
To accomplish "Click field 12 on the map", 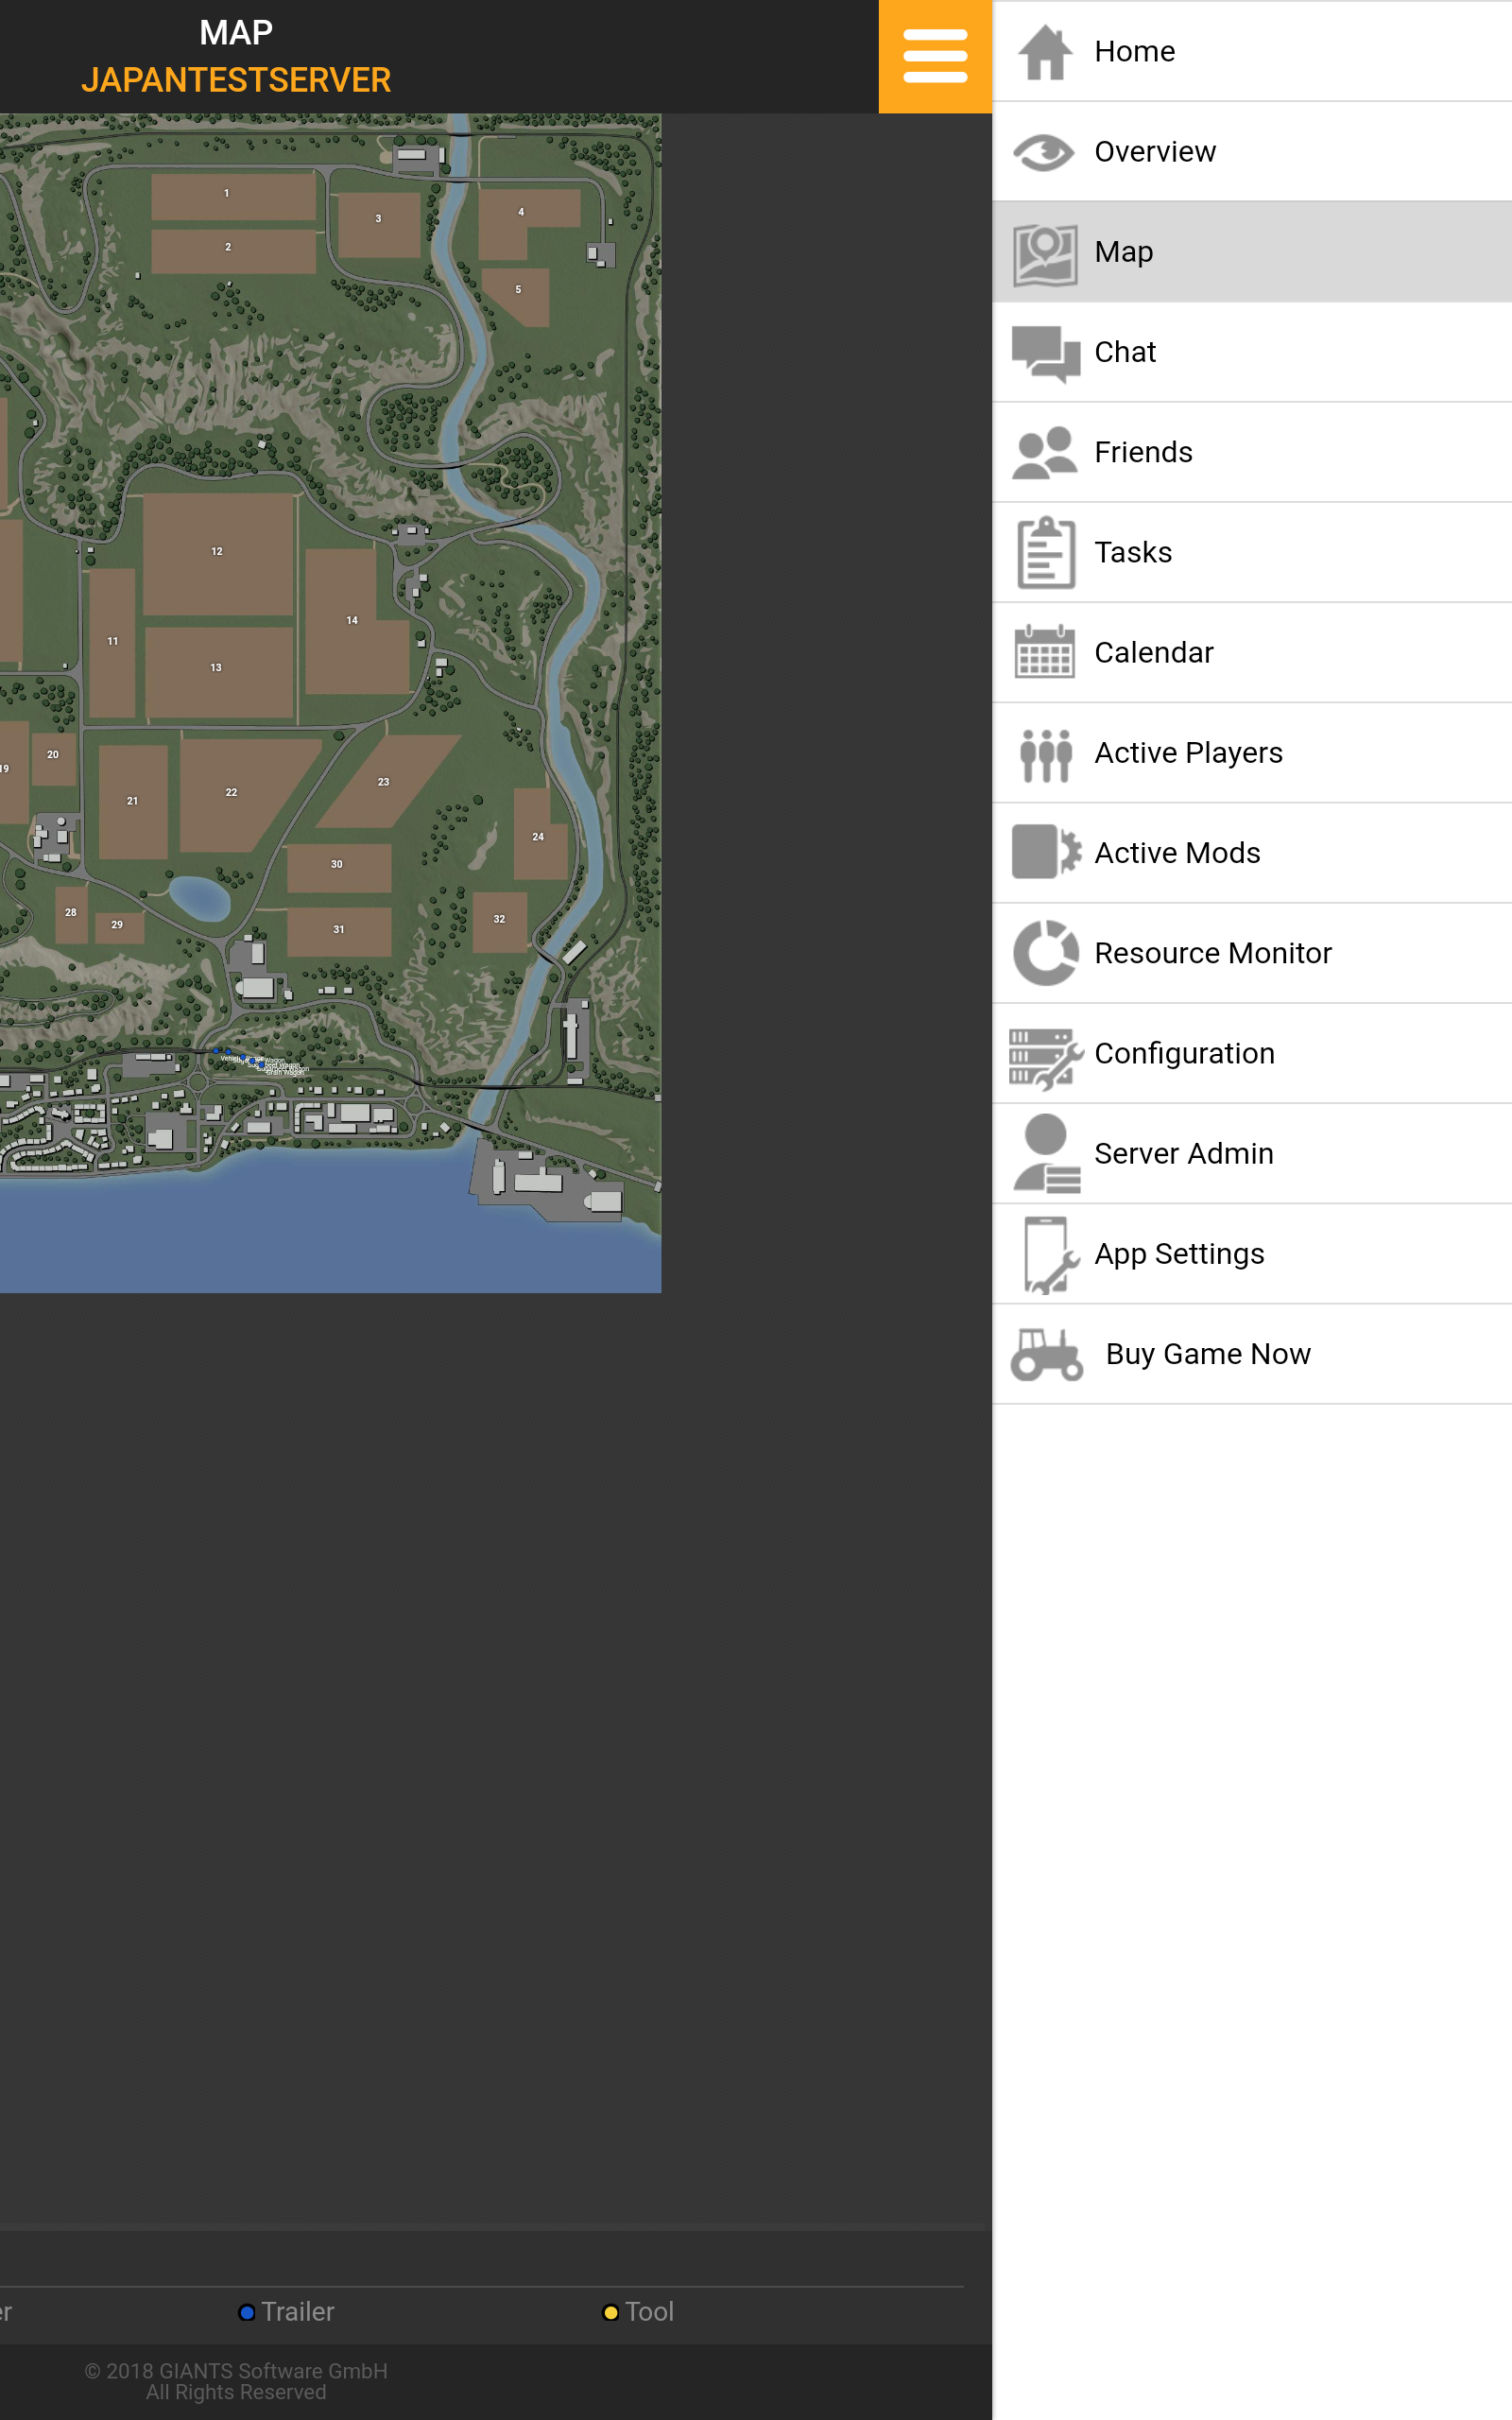I will pos(217,552).
